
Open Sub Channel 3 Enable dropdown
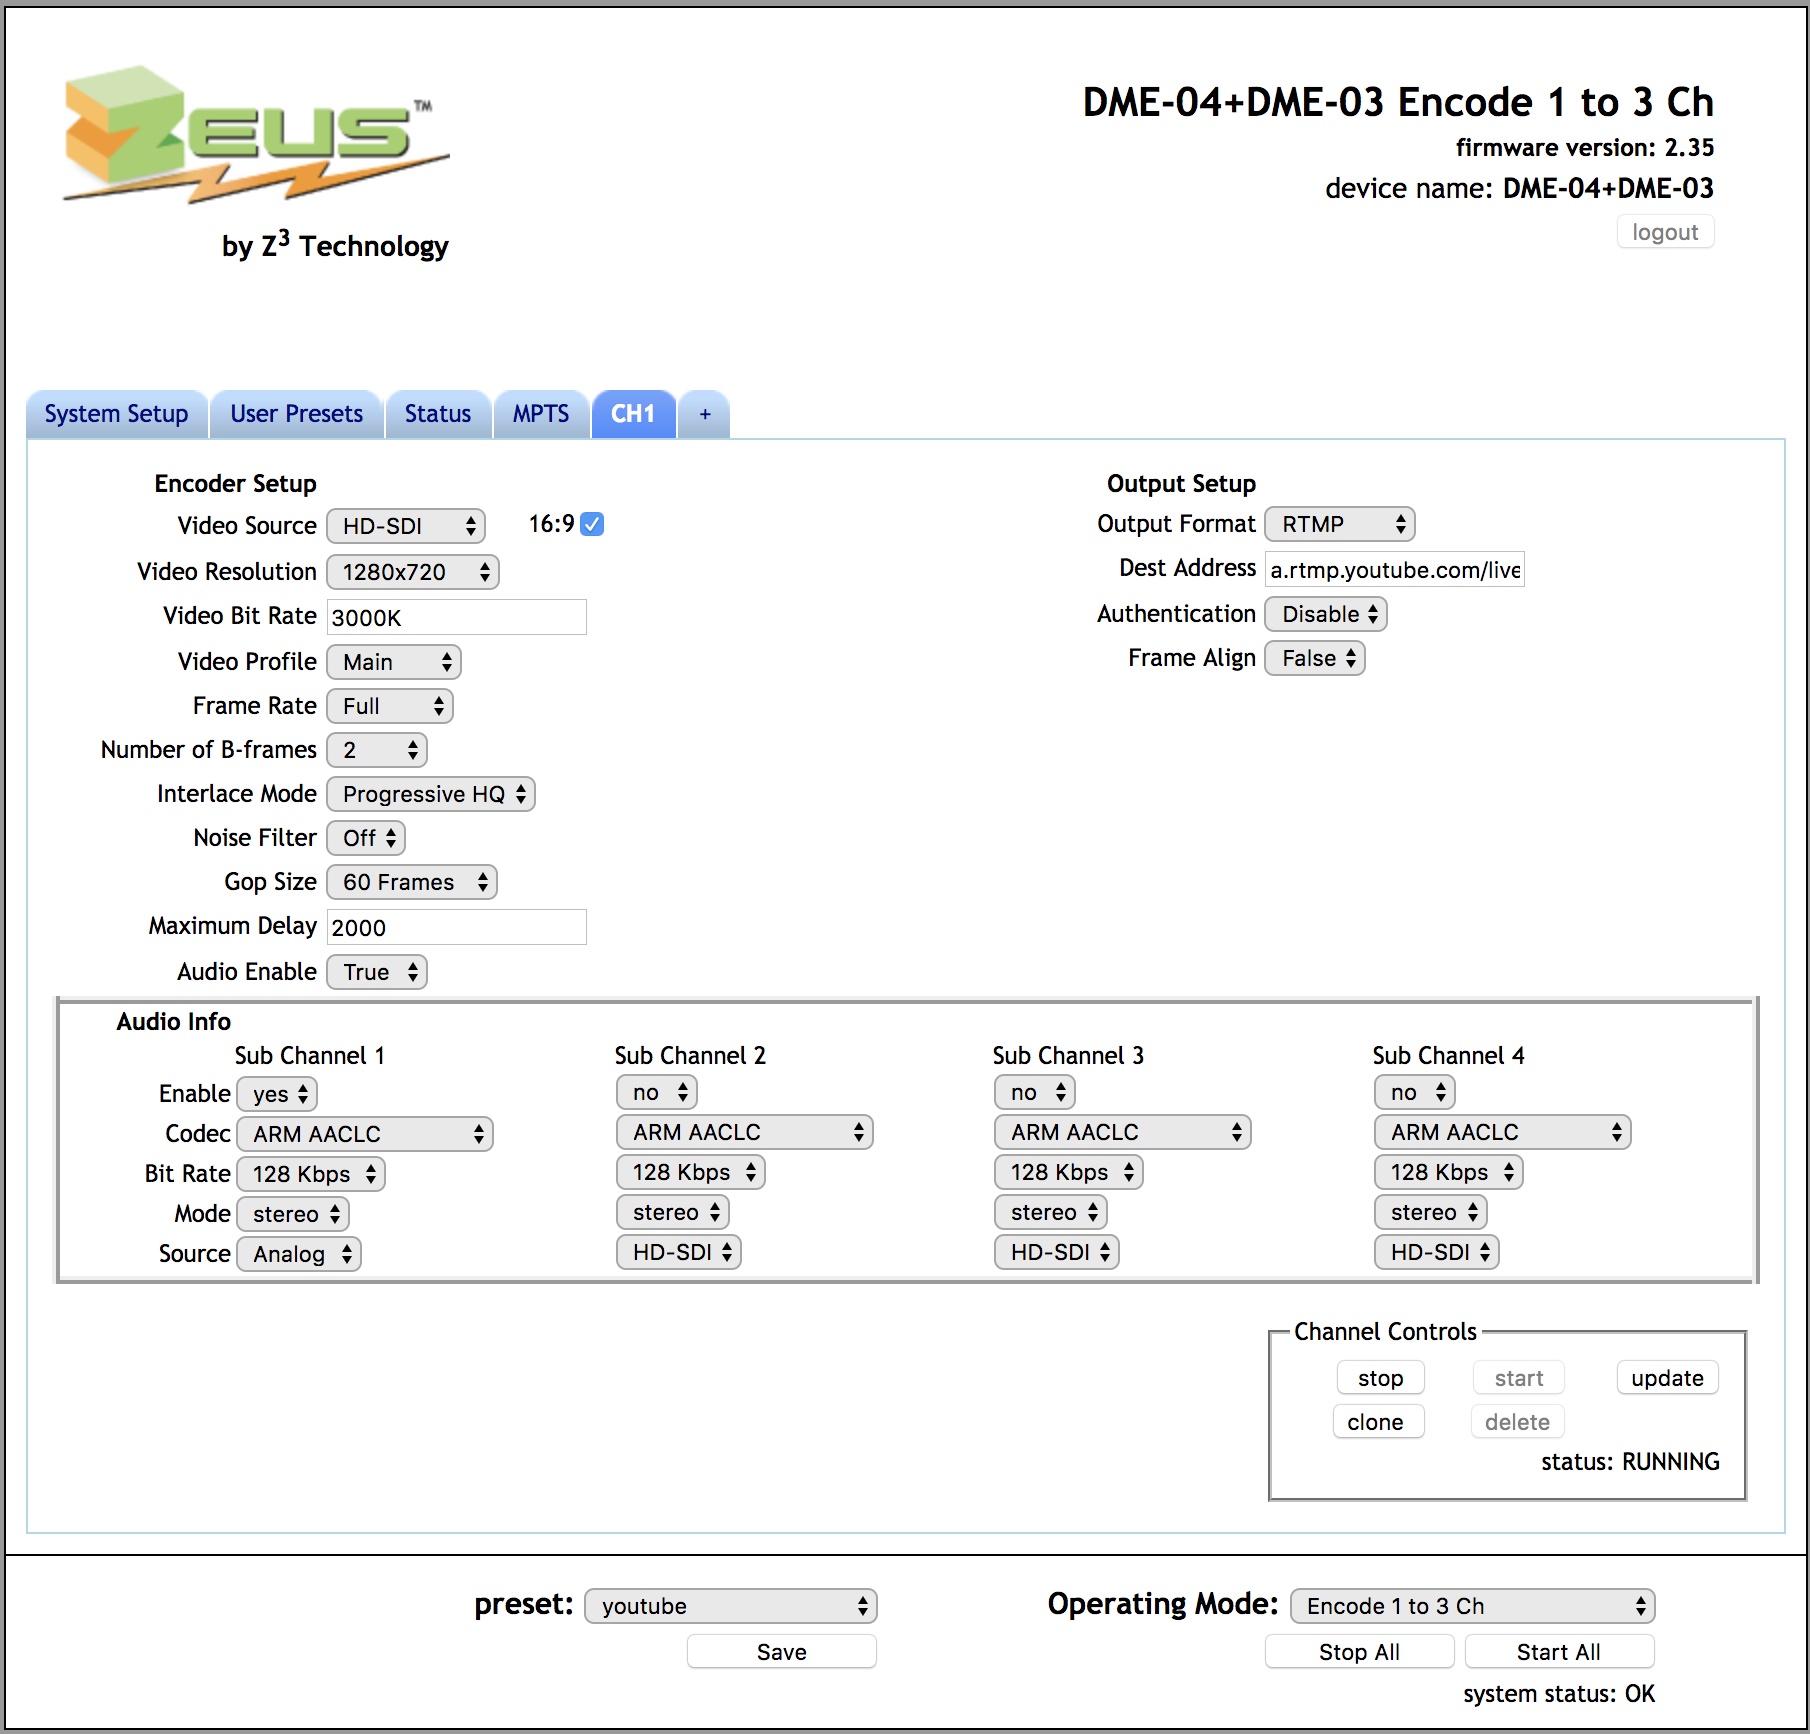pyautogui.click(x=1035, y=1092)
